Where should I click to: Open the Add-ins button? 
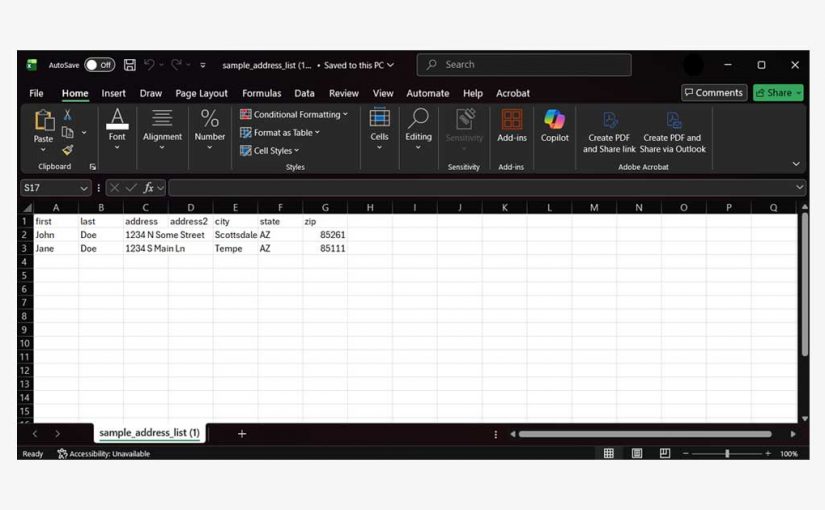click(x=512, y=126)
